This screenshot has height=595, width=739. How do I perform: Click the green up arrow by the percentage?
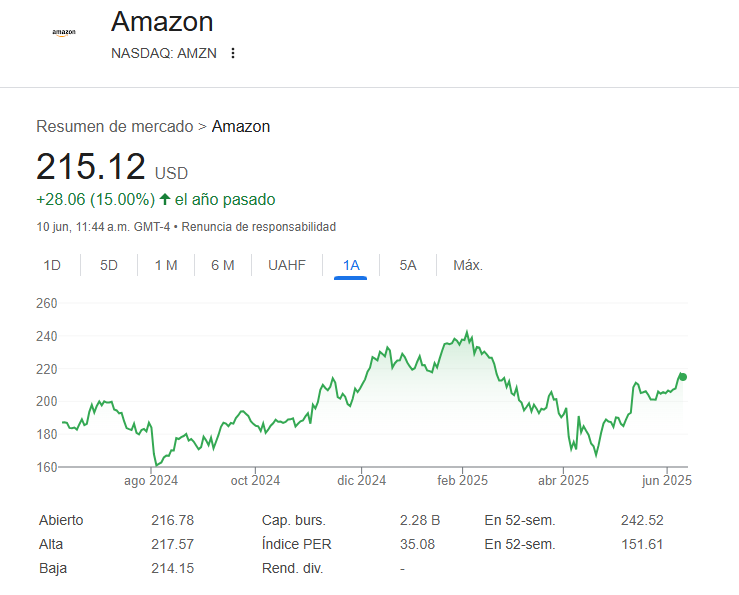[x=165, y=199]
